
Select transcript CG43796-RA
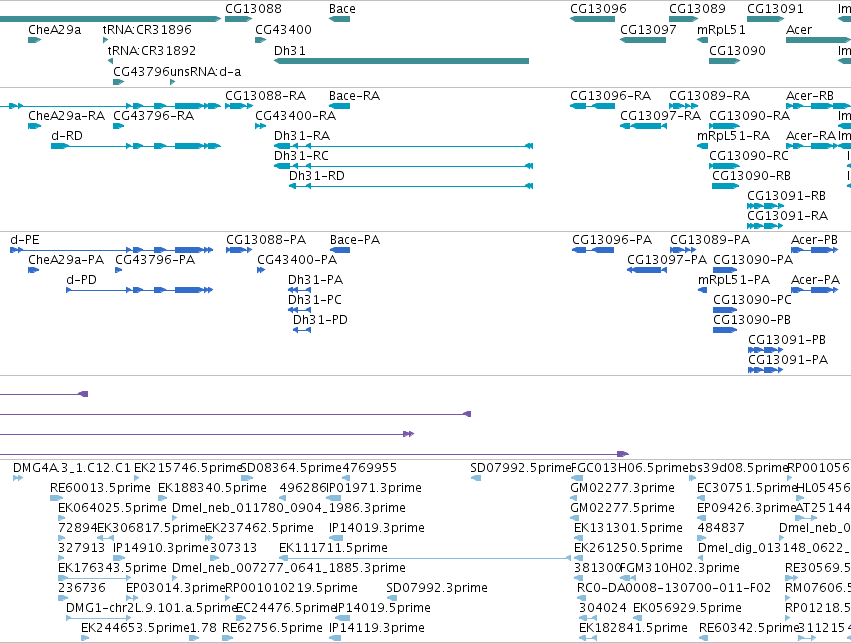click(x=153, y=116)
